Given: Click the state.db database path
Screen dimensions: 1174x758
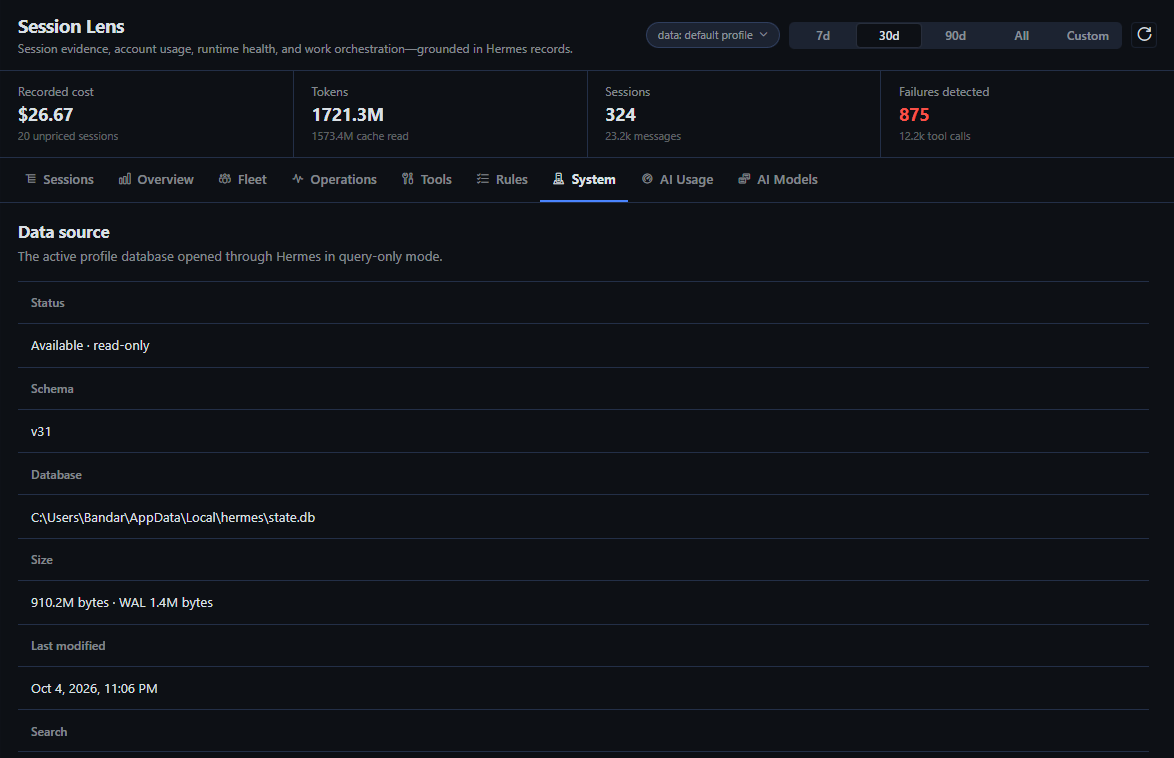Looking at the screenshot, I should 173,518.
